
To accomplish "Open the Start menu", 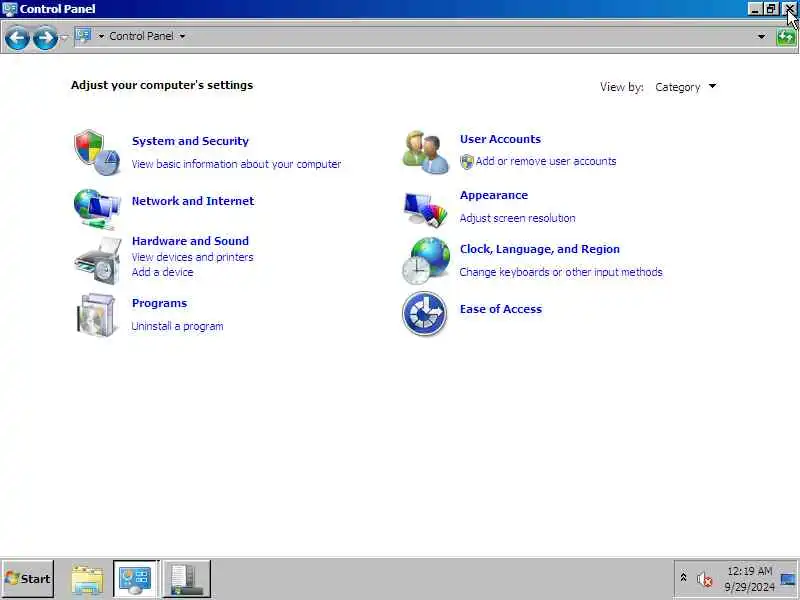I will pyautogui.click(x=28, y=579).
